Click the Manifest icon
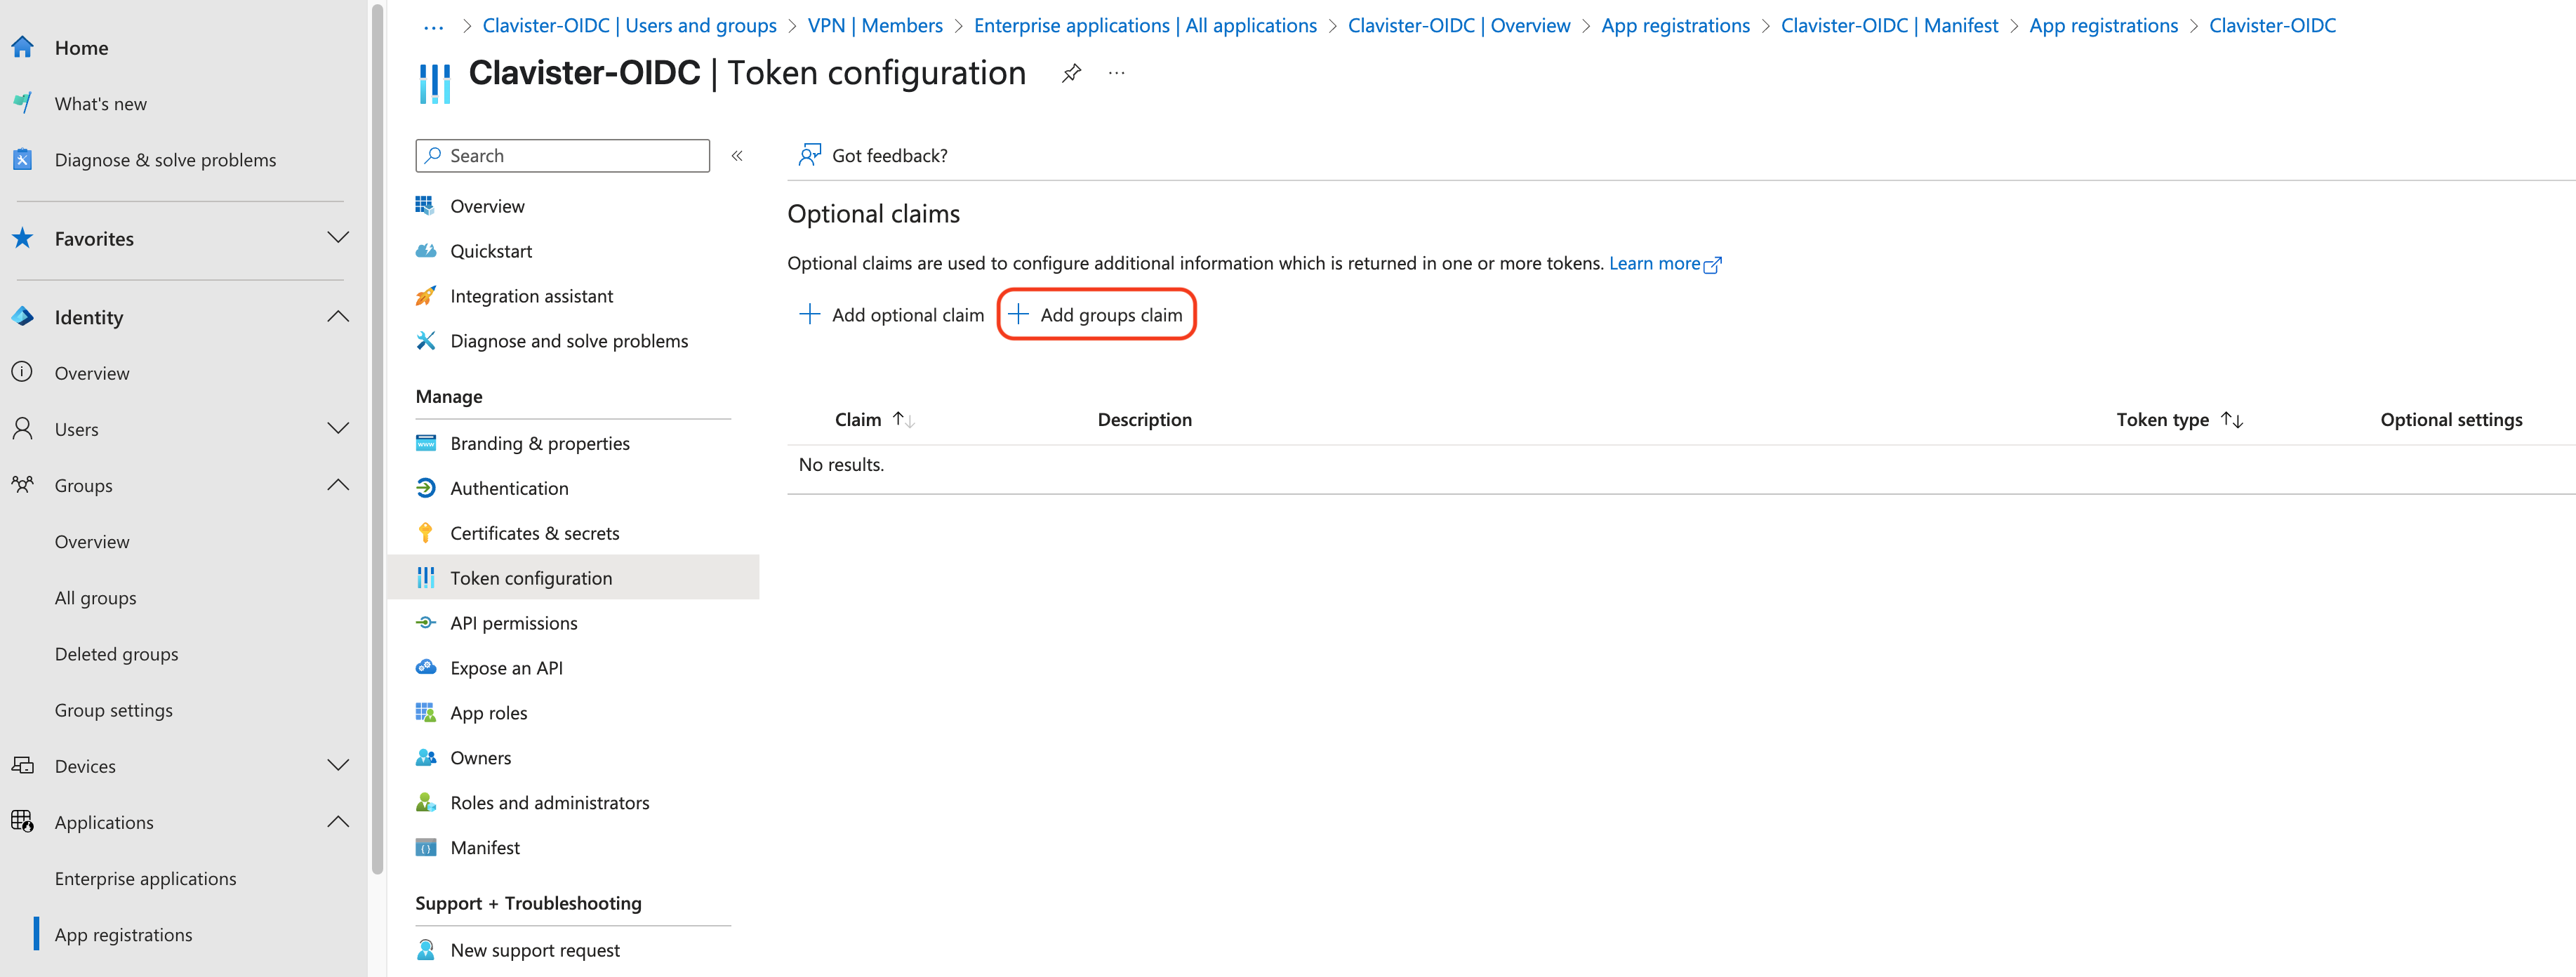 [426, 847]
